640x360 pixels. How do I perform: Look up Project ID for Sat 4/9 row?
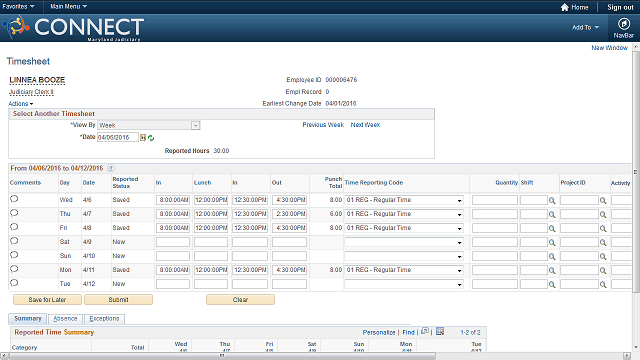[x=603, y=242]
